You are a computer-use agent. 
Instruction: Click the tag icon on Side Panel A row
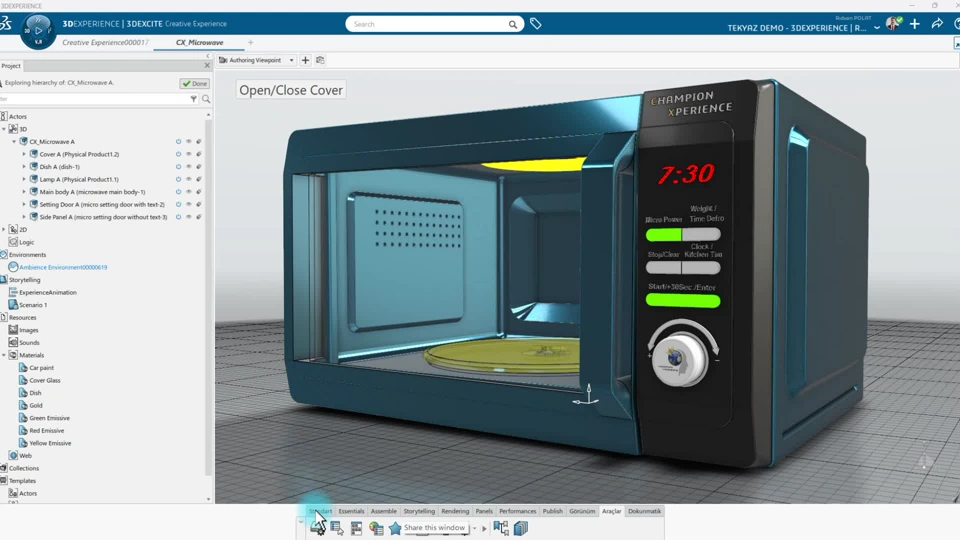point(199,217)
